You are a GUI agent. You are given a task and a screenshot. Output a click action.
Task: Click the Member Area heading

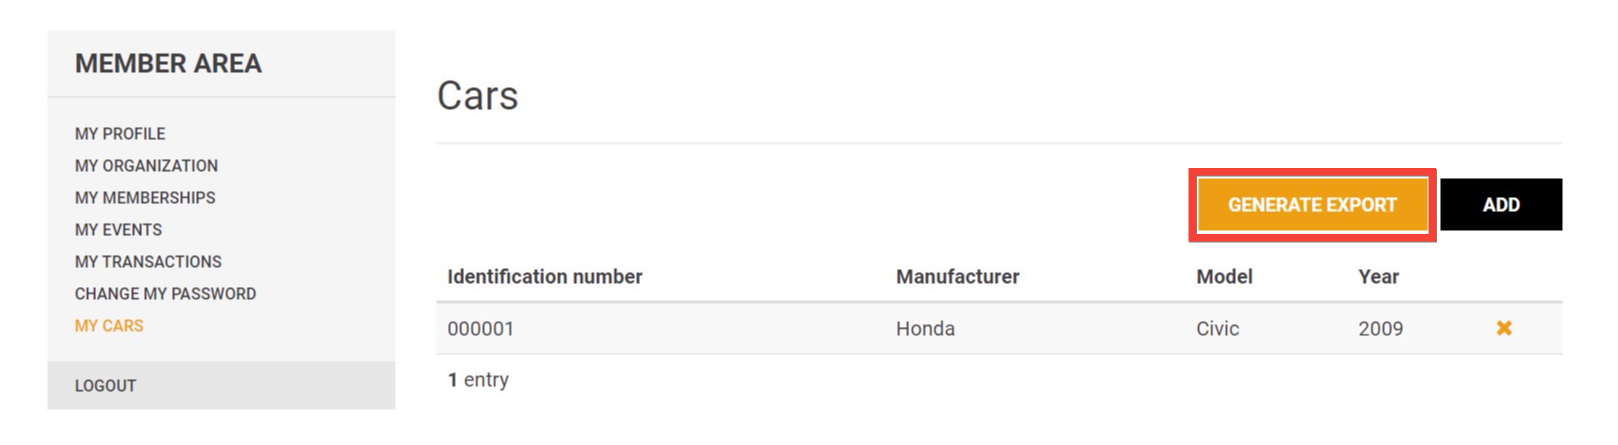tap(168, 64)
